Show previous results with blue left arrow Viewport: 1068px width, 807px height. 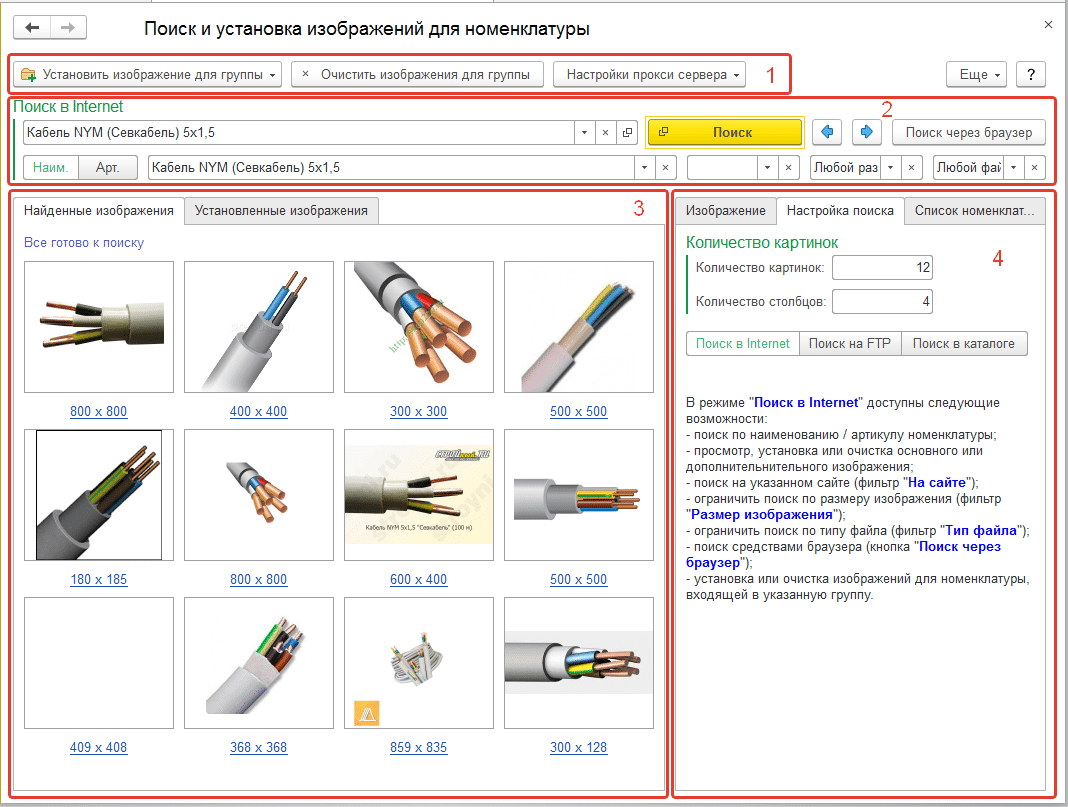pos(827,132)
